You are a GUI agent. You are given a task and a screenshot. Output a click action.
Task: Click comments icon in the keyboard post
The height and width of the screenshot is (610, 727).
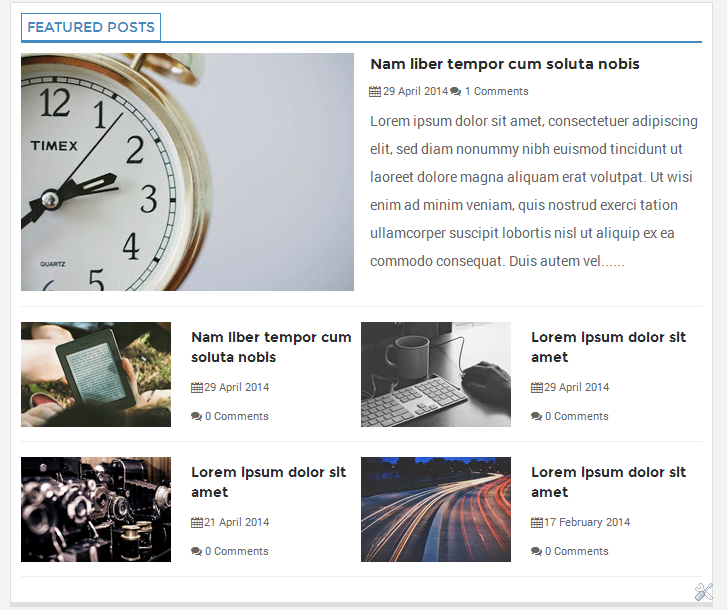[536, 416]
